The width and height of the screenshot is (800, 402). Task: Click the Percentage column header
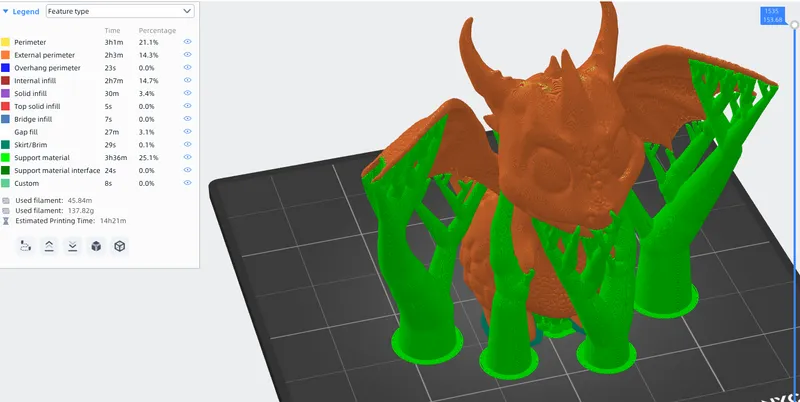tap(157, 31)
